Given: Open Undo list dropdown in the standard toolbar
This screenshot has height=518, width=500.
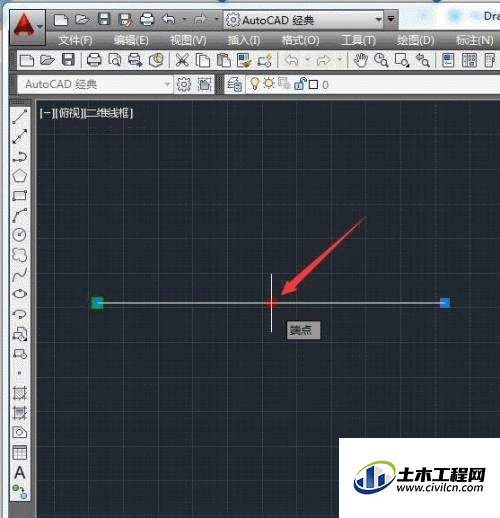Looking at the screenshot, I should pos(308,60).
